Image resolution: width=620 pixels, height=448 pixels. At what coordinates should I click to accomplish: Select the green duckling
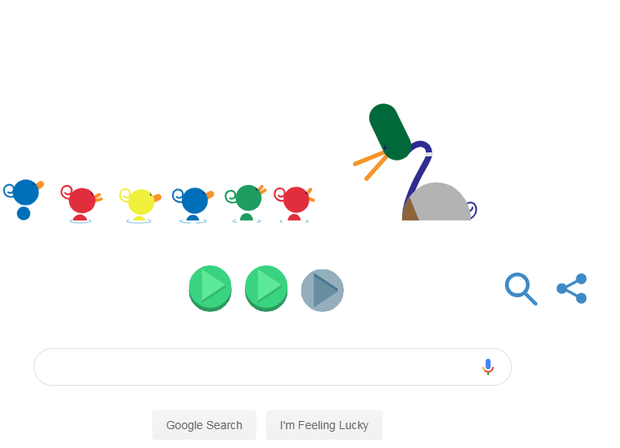(x=246, y=202)
